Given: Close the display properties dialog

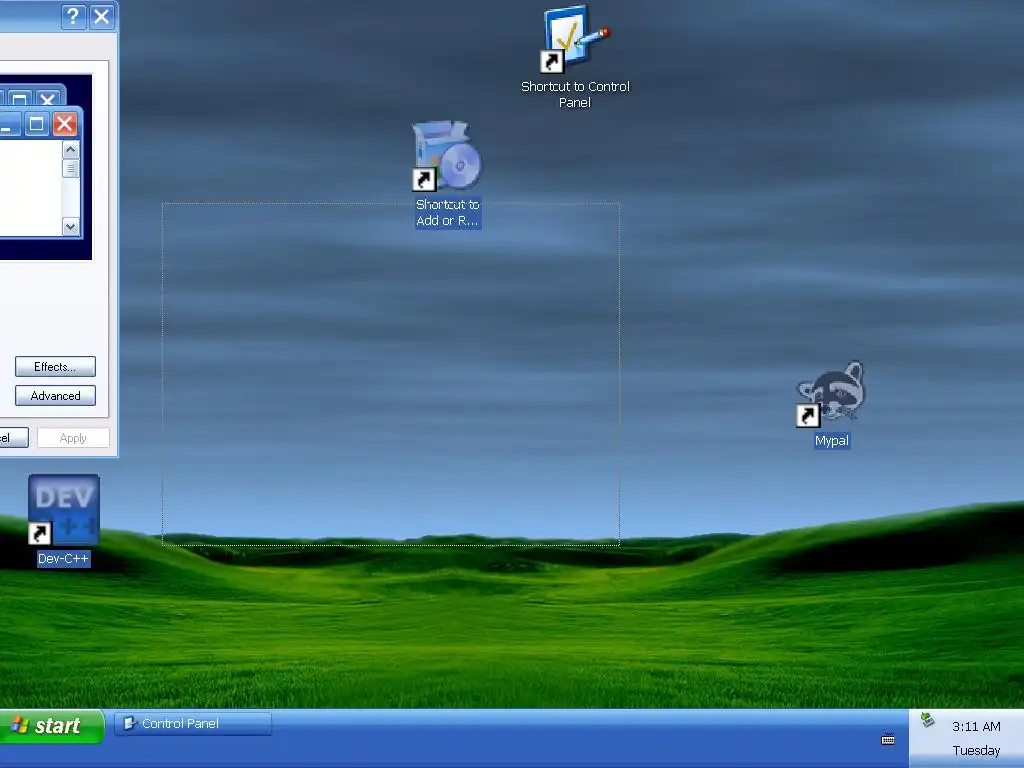Looking at the screenshot, I should (x=102, y=16).
